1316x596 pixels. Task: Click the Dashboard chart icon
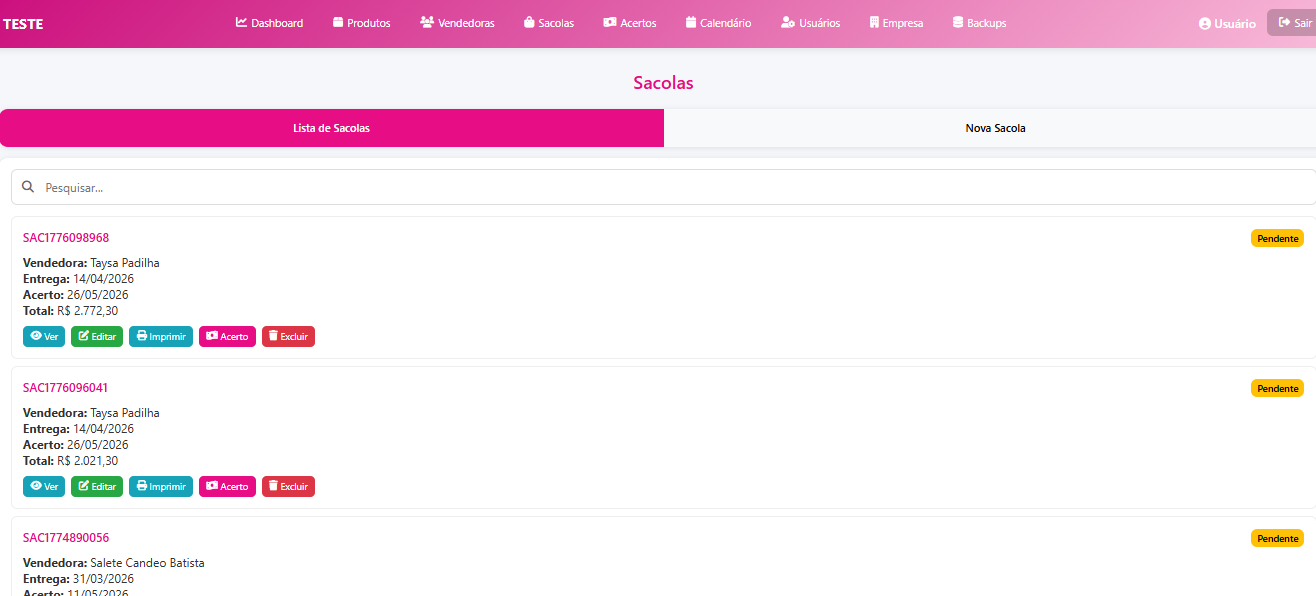[241, 22]
